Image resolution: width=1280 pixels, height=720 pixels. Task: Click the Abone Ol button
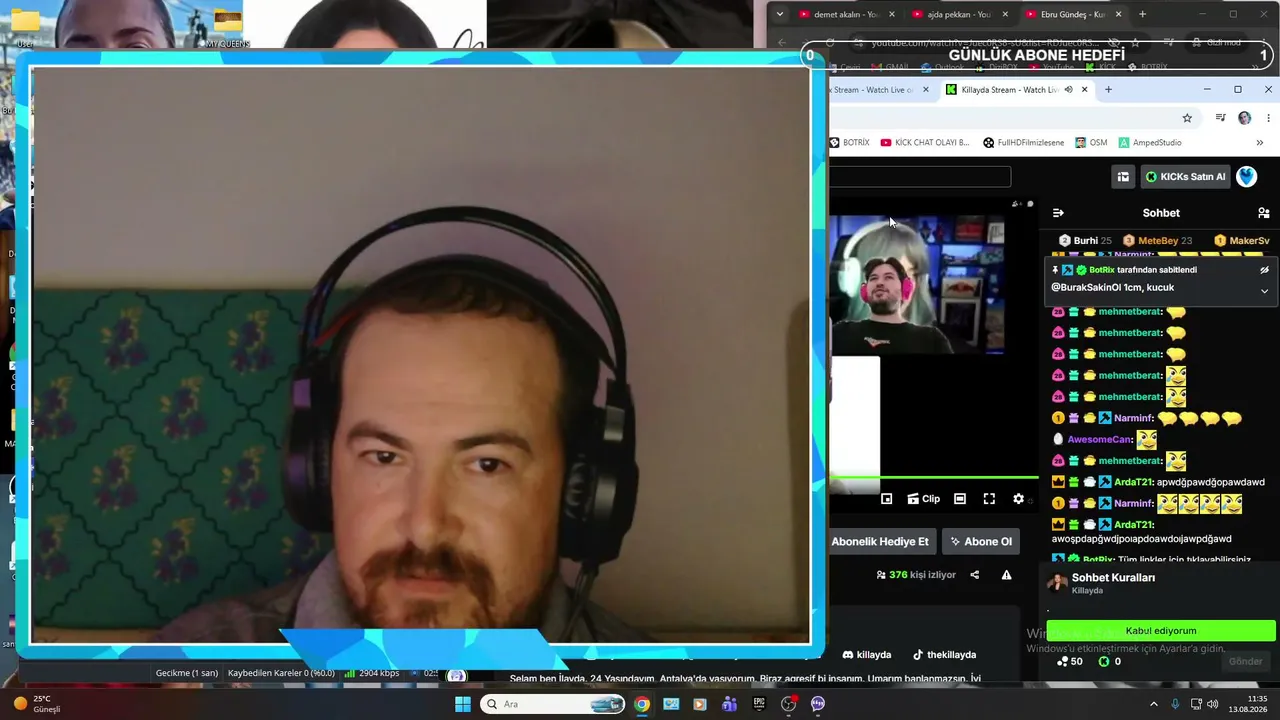tap(981, 542)
